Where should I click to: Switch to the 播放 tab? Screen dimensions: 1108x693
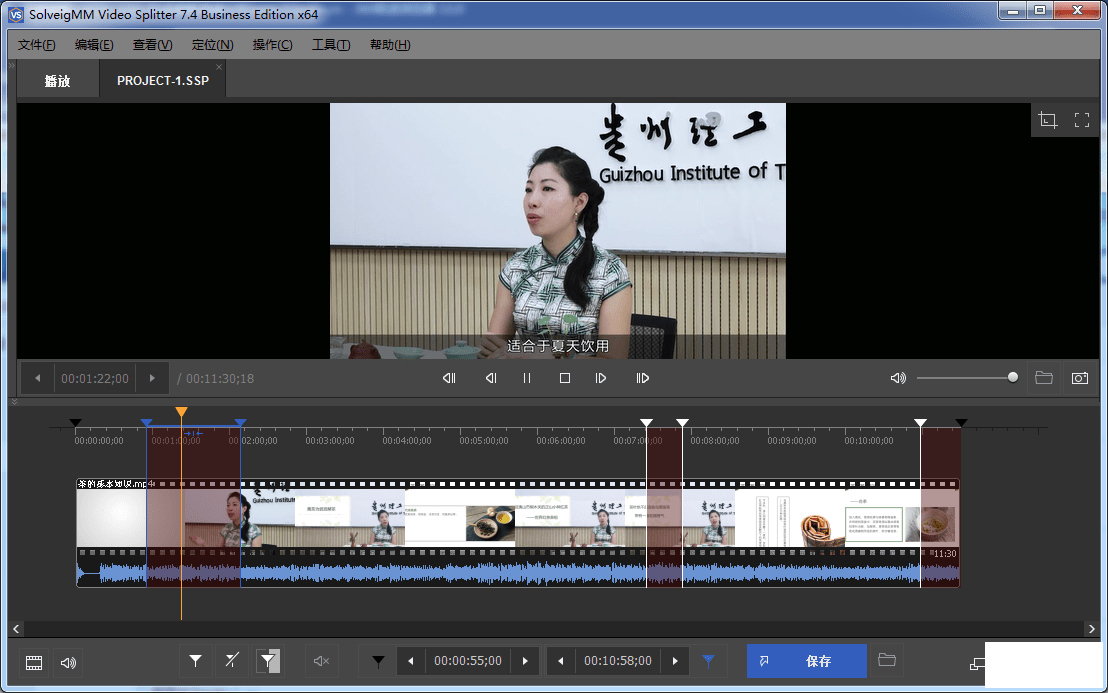click(x=57, y=81)
